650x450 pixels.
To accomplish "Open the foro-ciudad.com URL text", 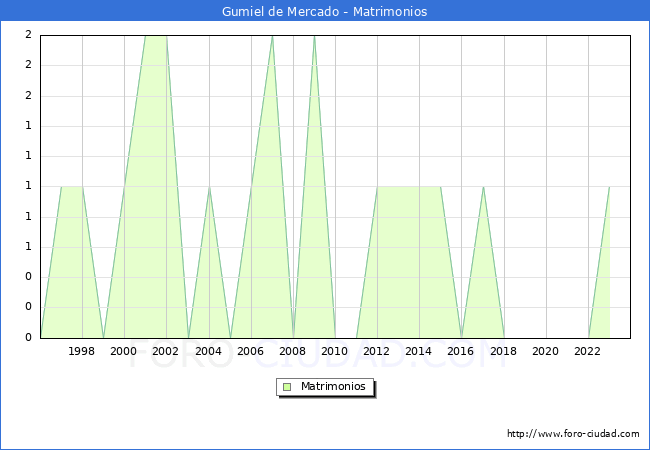I will click(x=573, y=434).
